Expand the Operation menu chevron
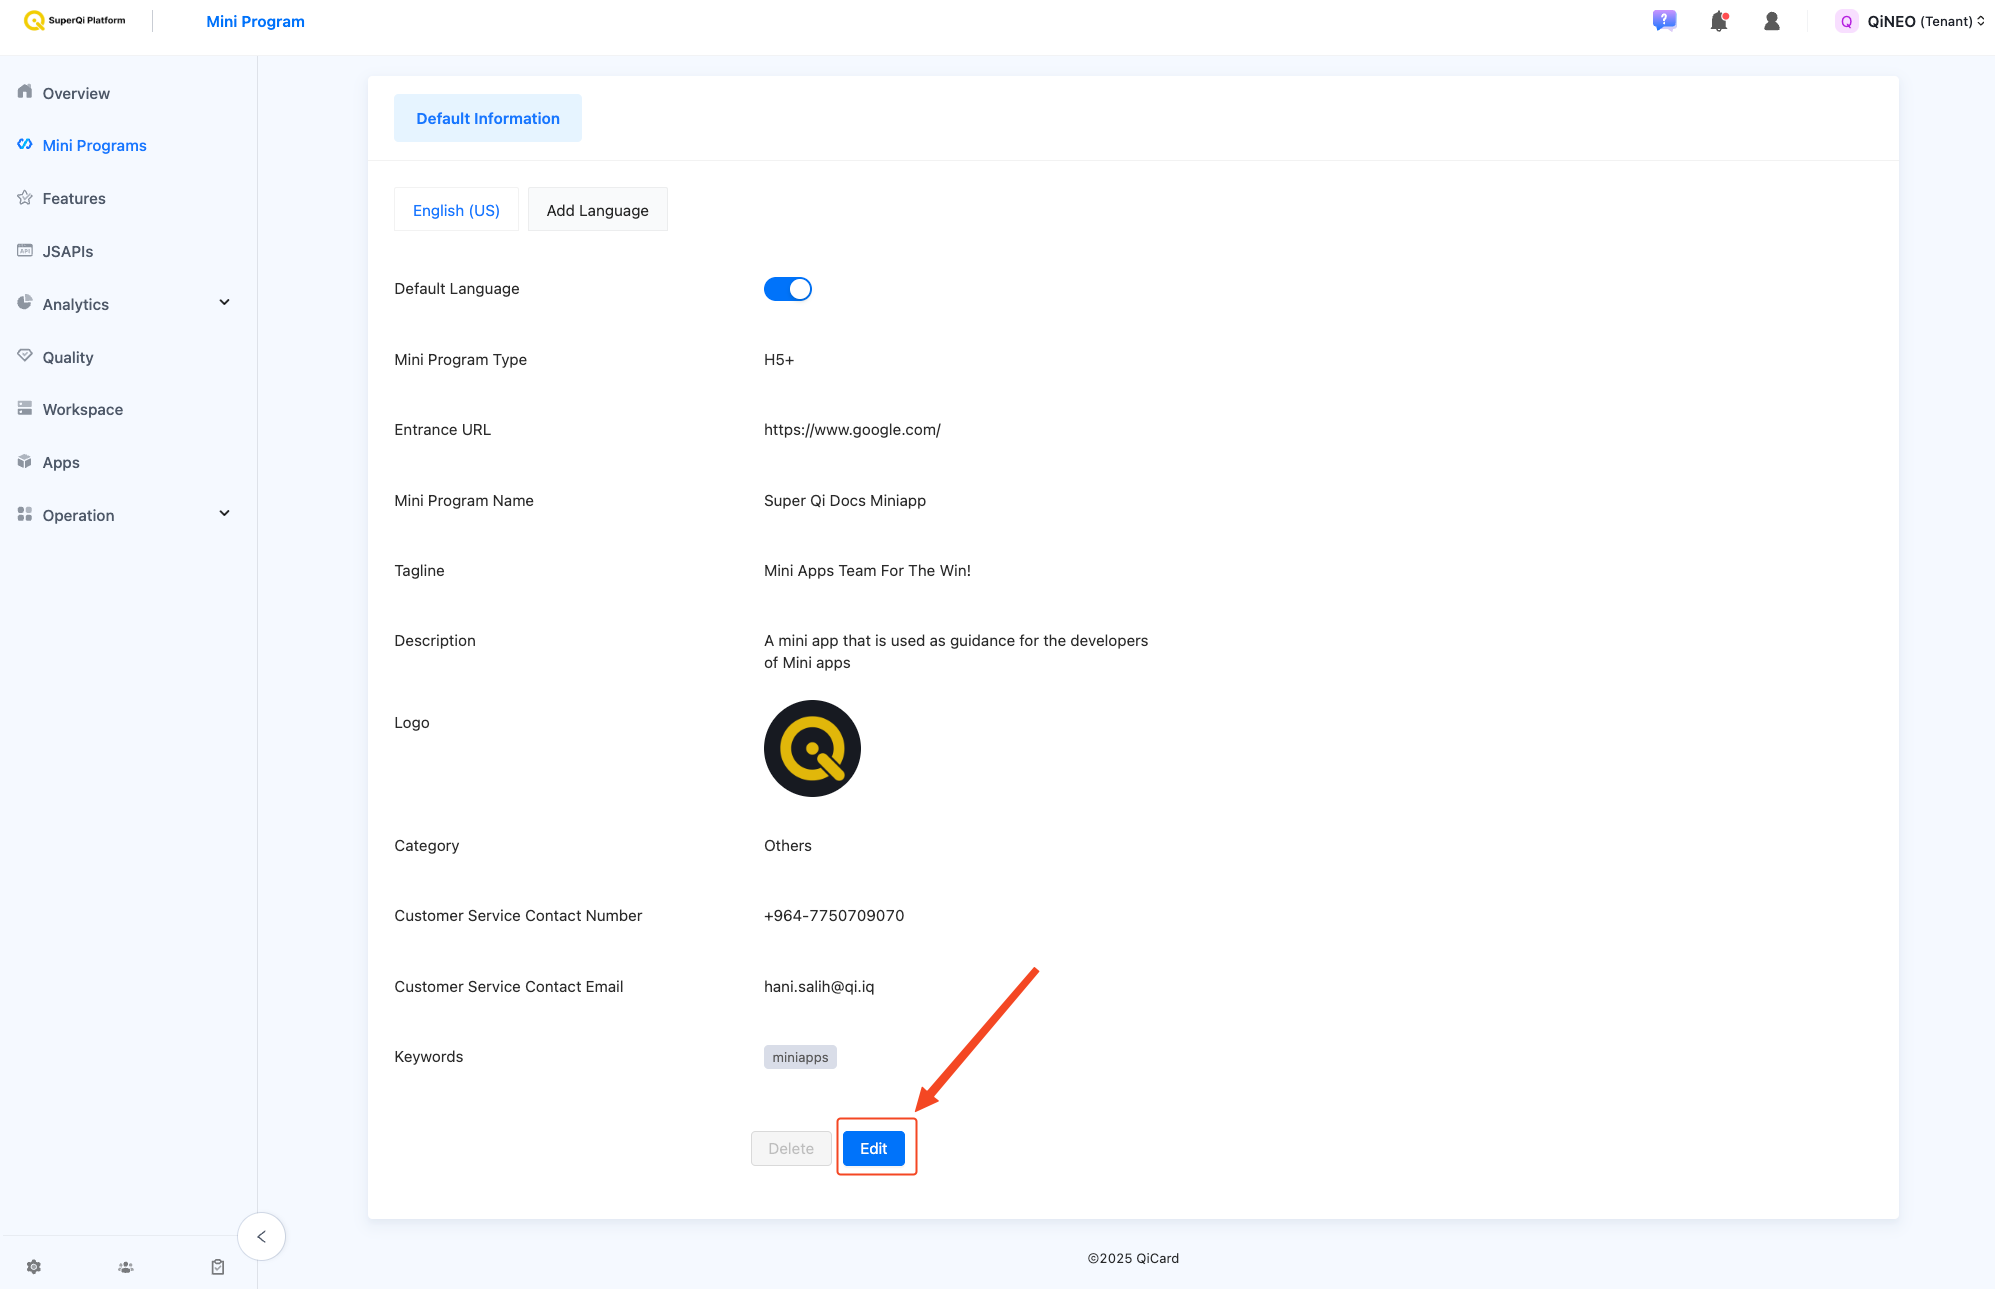 [x=224, y=513]
